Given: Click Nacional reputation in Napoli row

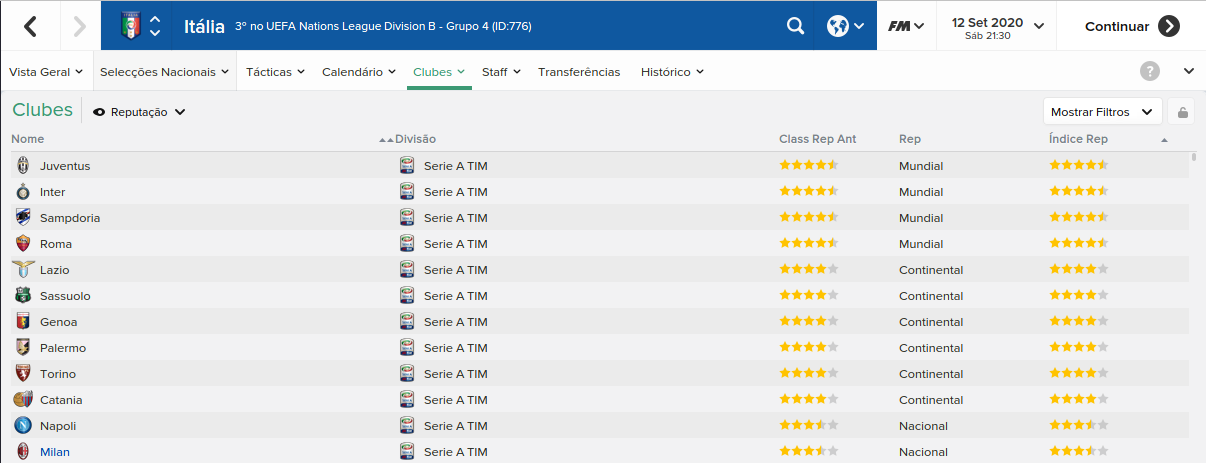Looking at the screenshot, I should coord(923,426).
